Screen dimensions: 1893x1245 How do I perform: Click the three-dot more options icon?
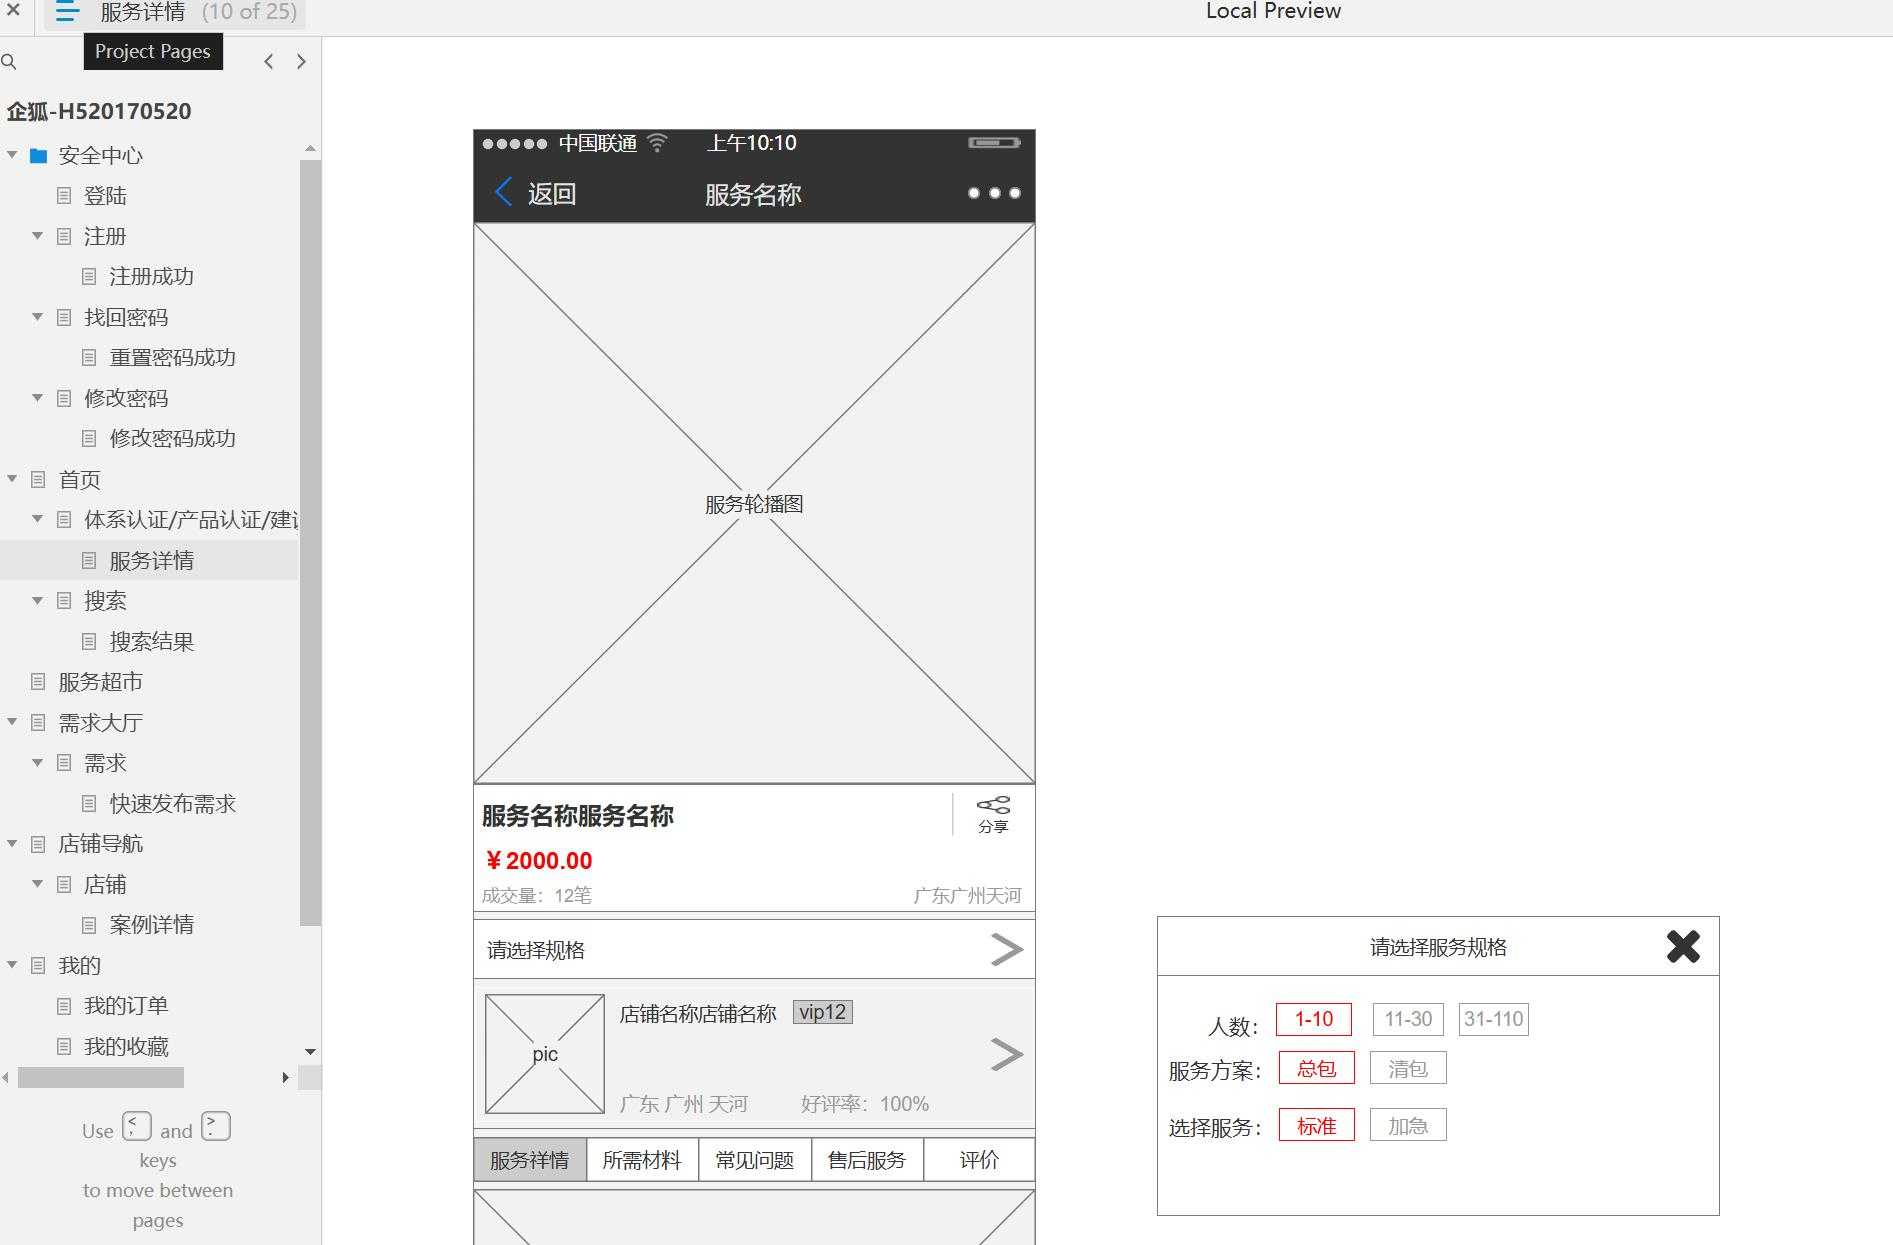click(995, 193)
